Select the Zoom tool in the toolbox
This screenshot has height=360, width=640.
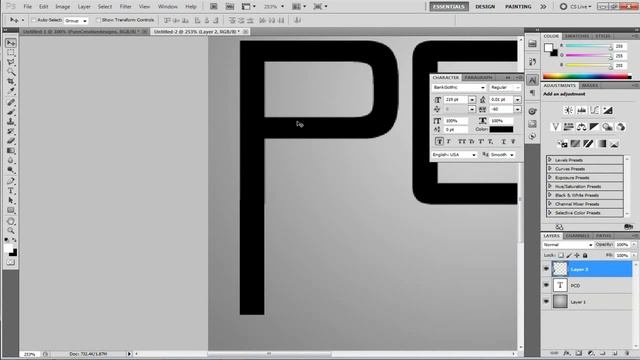(x=11, y=231)
